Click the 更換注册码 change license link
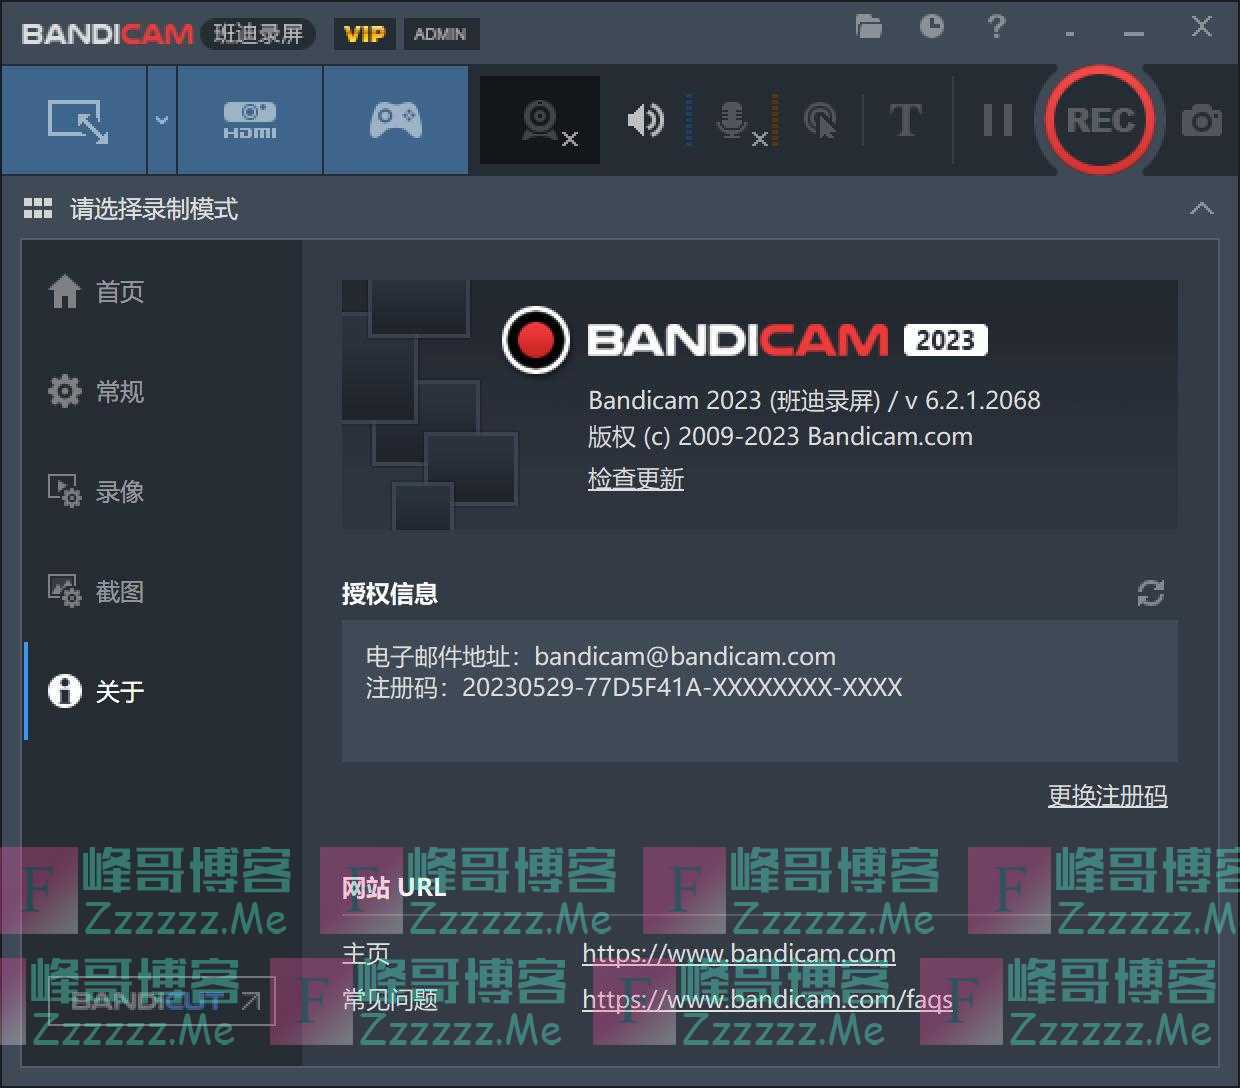The image size is (1240, 1088). (x=1107, y=796)
